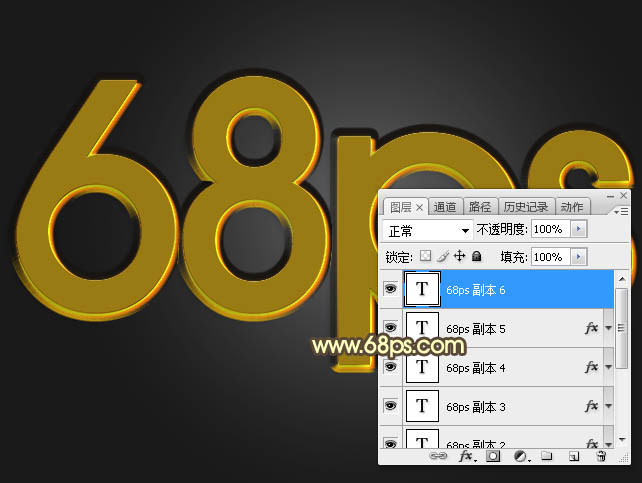The image size is (642, 483).
Task: Click the 68ps 副本 5 text thumbnail
Action: tap(422, 328)
